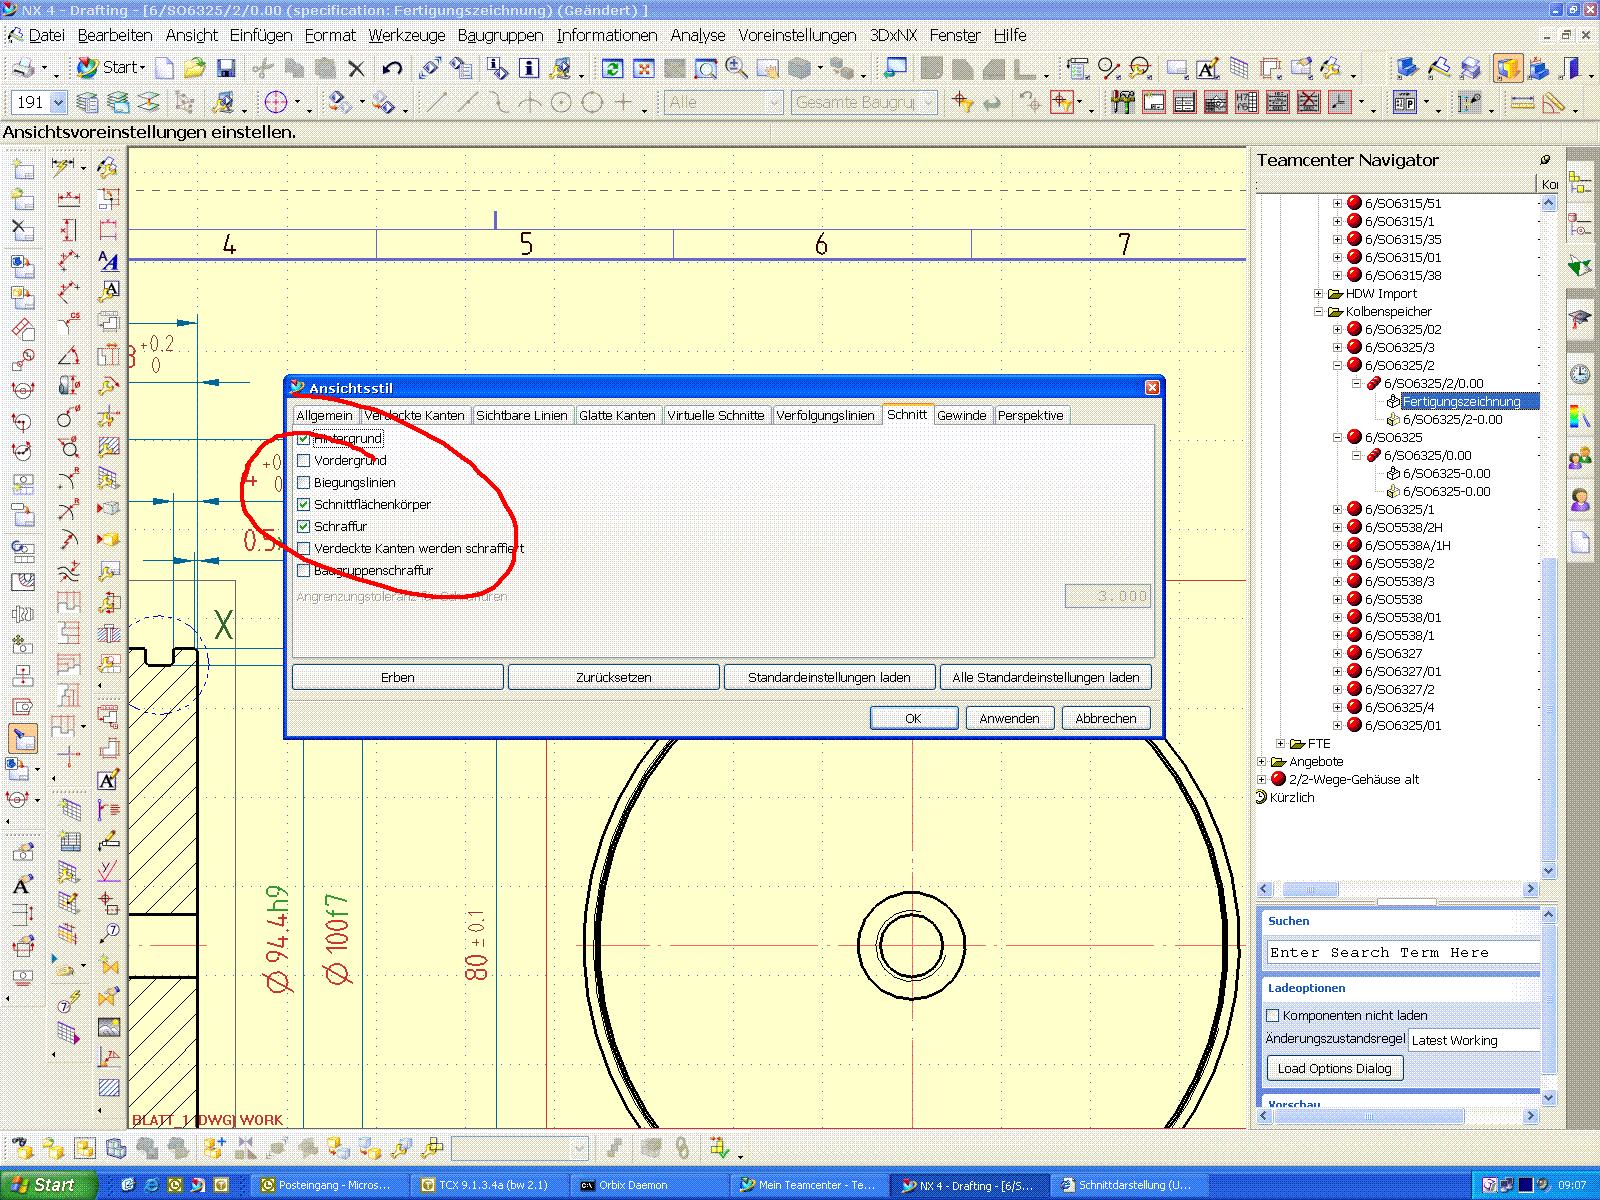Click the snap point crosshair circle icon
This screenshot has height=1200, width=1600.
tap(276, 102)
